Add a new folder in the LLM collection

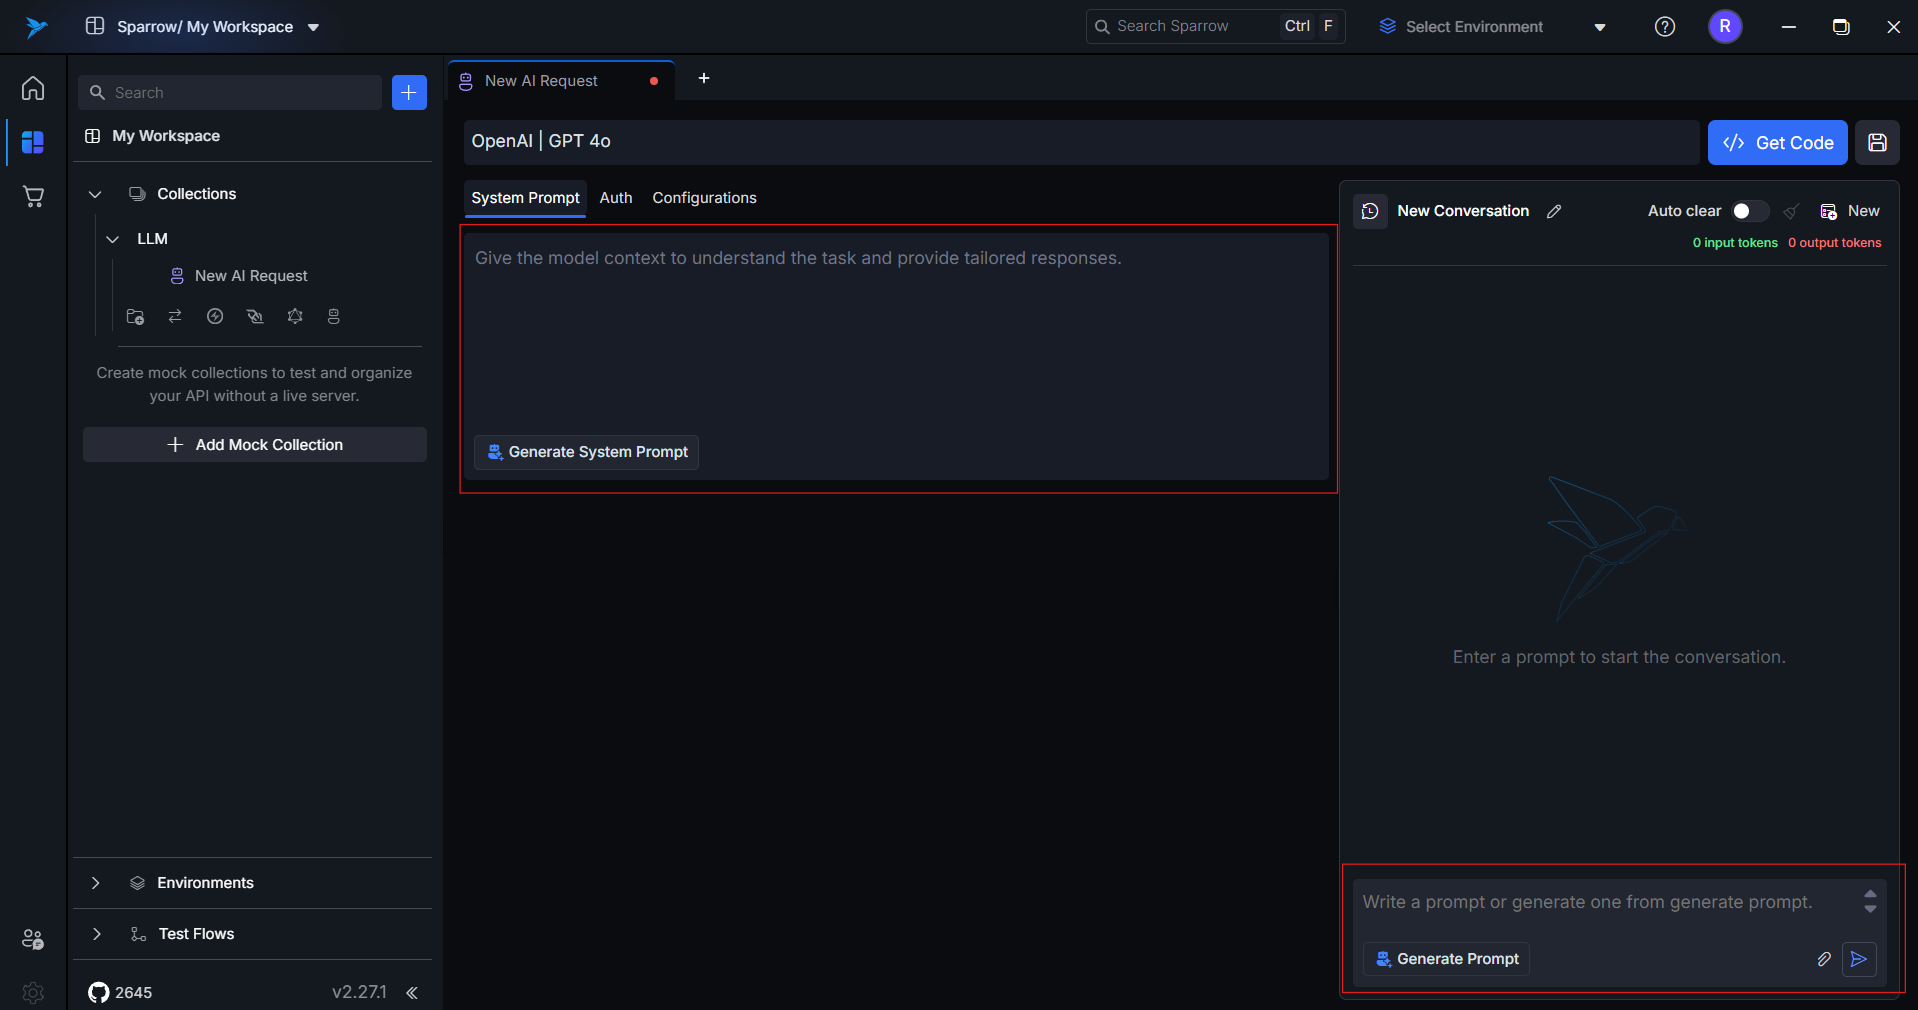point(135,317)
